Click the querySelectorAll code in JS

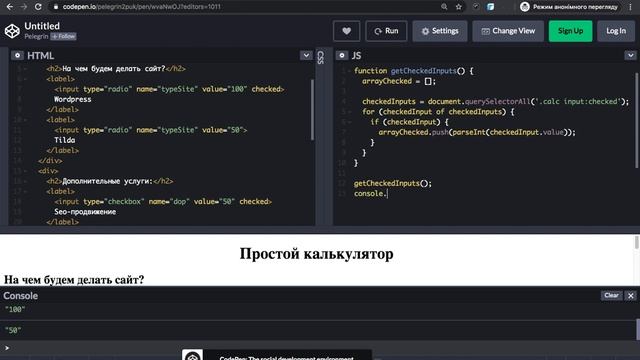pyautogui.click(x=497, y=102)
